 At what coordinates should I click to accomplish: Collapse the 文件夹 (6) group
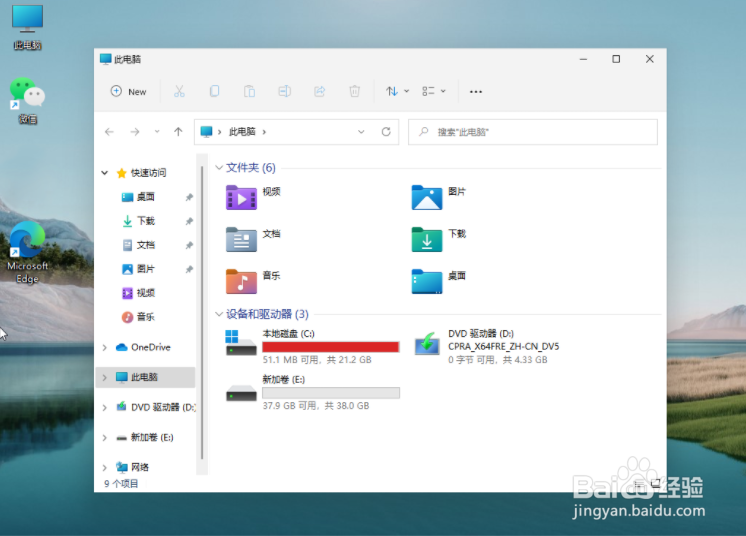point(219,167)
